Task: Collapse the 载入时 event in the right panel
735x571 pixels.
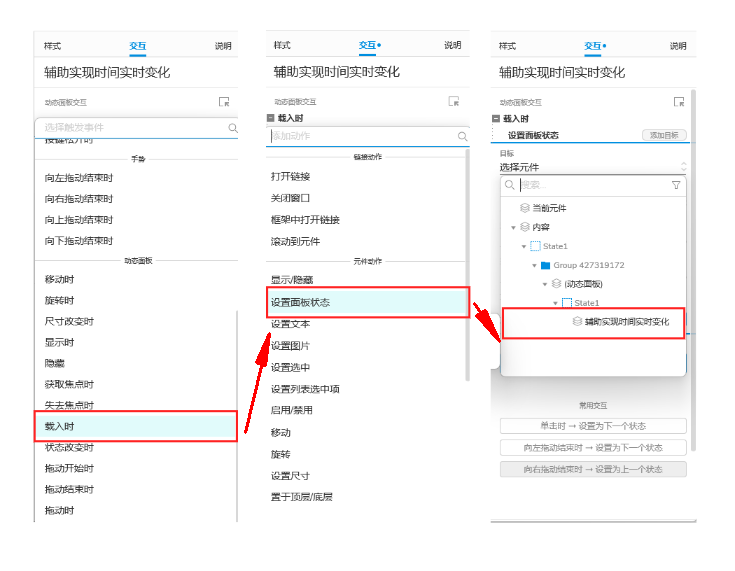Action: point(497,118)
